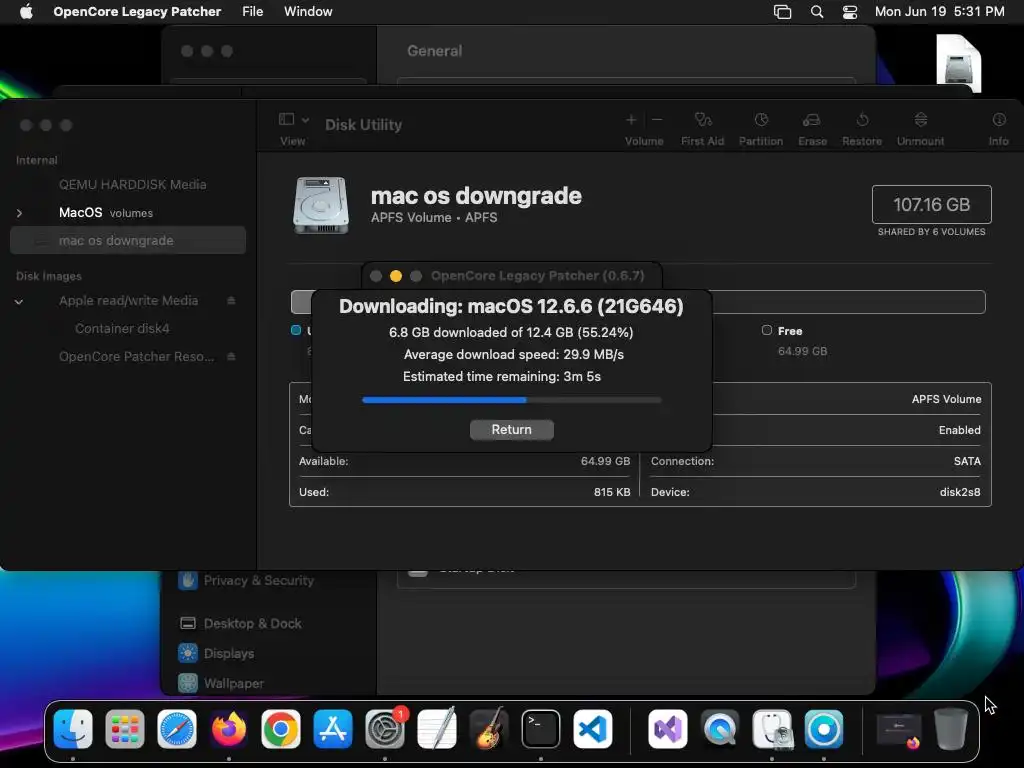Click the Remove Volume minus icon
The height and width of the screenshot is (768, 1024).
point(657,120)
